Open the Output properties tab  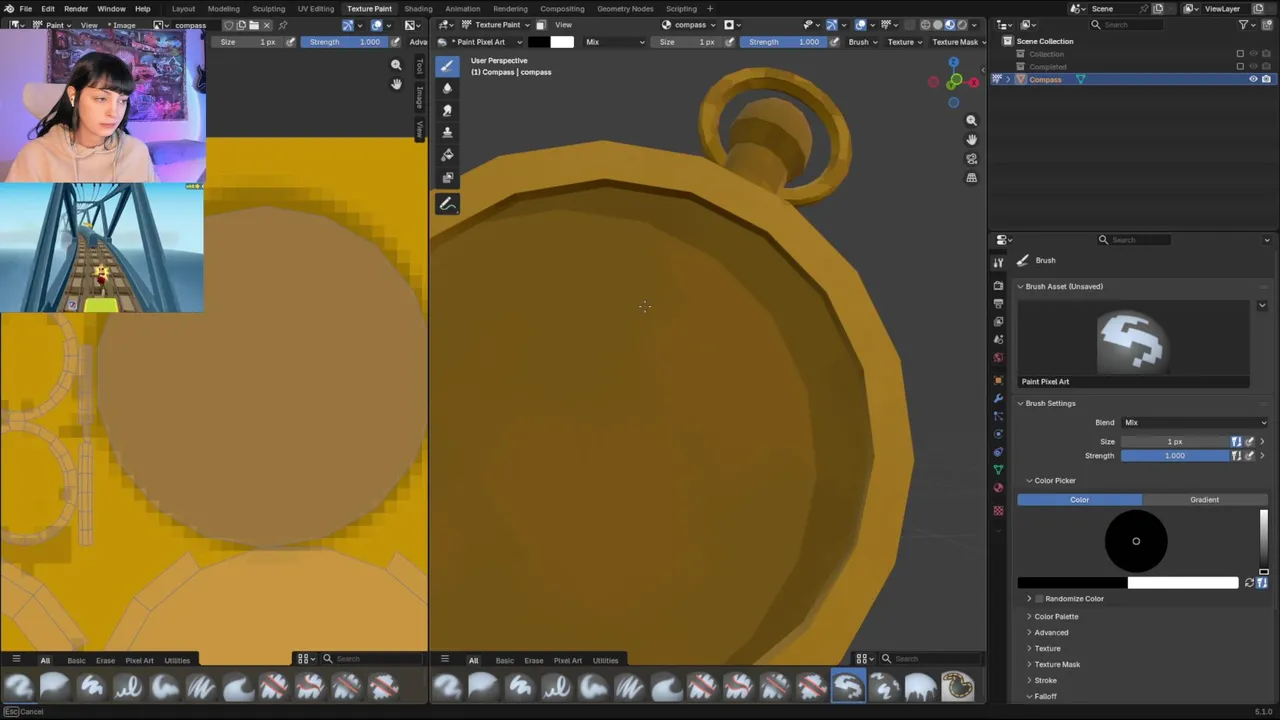pyautogui.click(x=998, y=303)
